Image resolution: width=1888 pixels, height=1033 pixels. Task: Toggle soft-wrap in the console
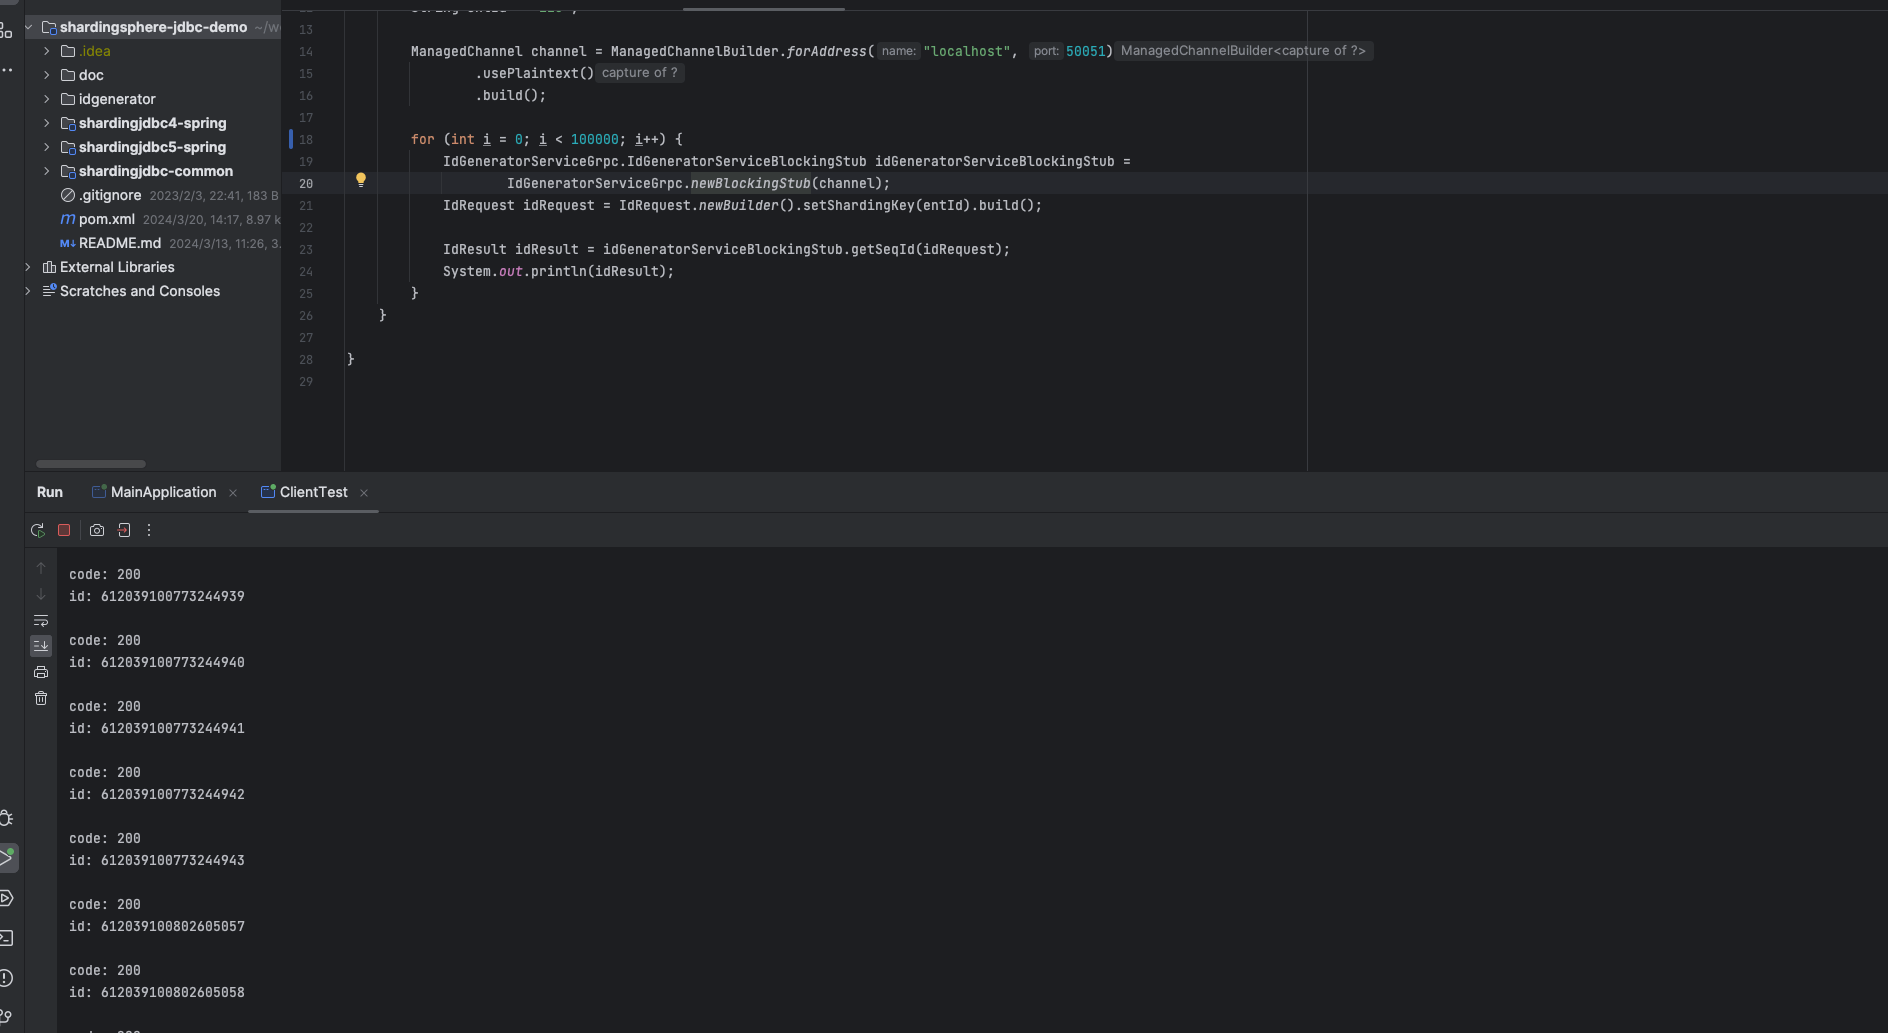pyautogui.click(x=41, y=620)
